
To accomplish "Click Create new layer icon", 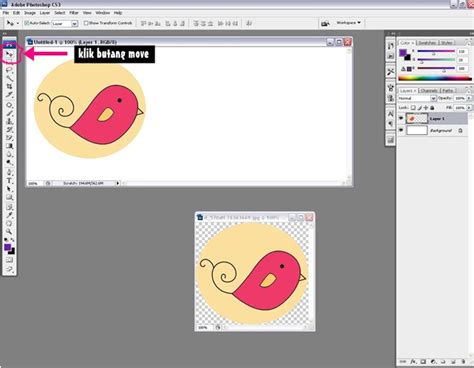I will pos(453,361).
